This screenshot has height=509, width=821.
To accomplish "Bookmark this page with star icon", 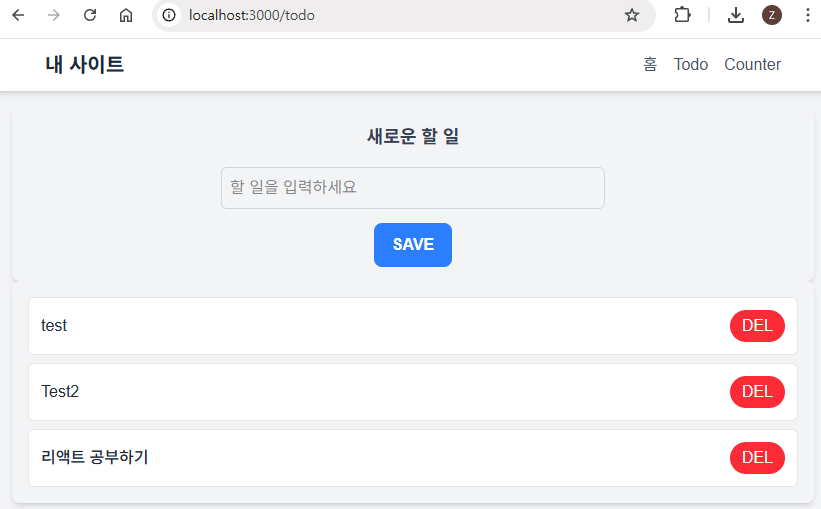I will (632, 15).
